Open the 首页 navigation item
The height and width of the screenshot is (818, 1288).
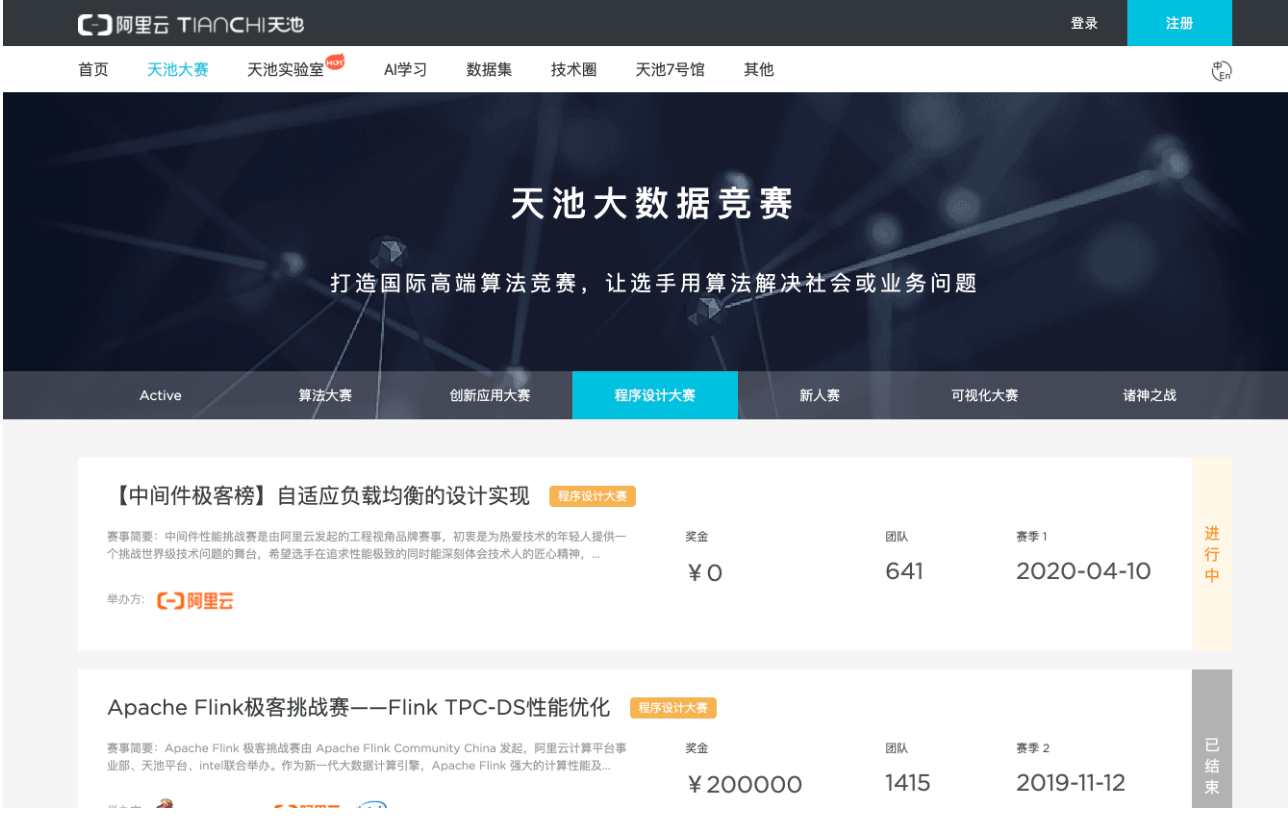point(93,70)
